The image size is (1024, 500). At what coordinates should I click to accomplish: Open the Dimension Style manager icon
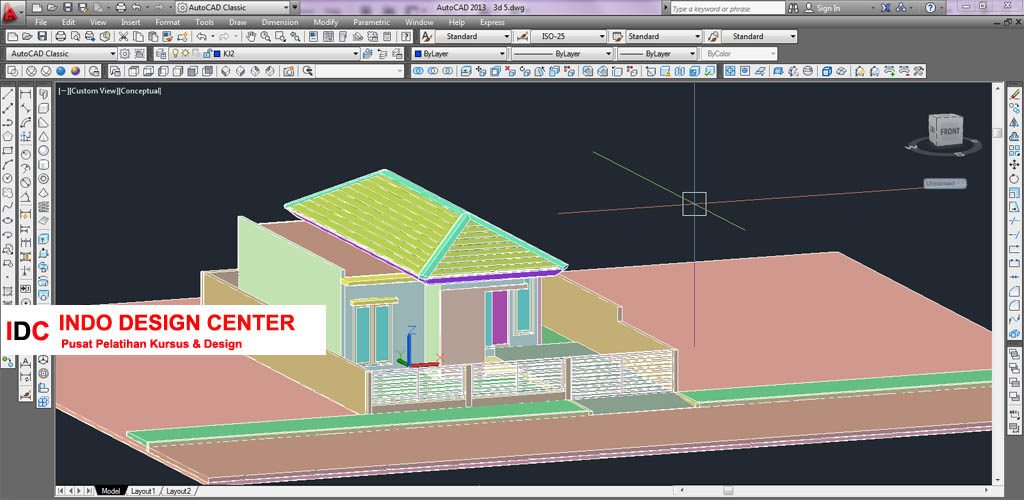pos(522,37)
